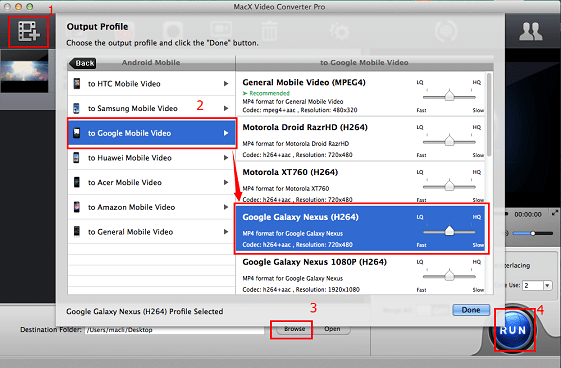Click the blue RUN button

pos(513,330)
